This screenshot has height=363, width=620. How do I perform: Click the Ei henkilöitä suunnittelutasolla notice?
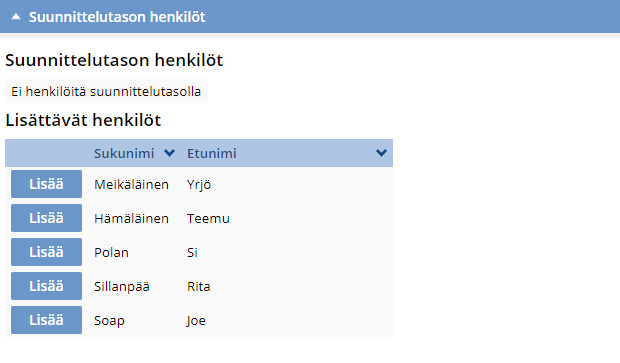coord(106,91)
